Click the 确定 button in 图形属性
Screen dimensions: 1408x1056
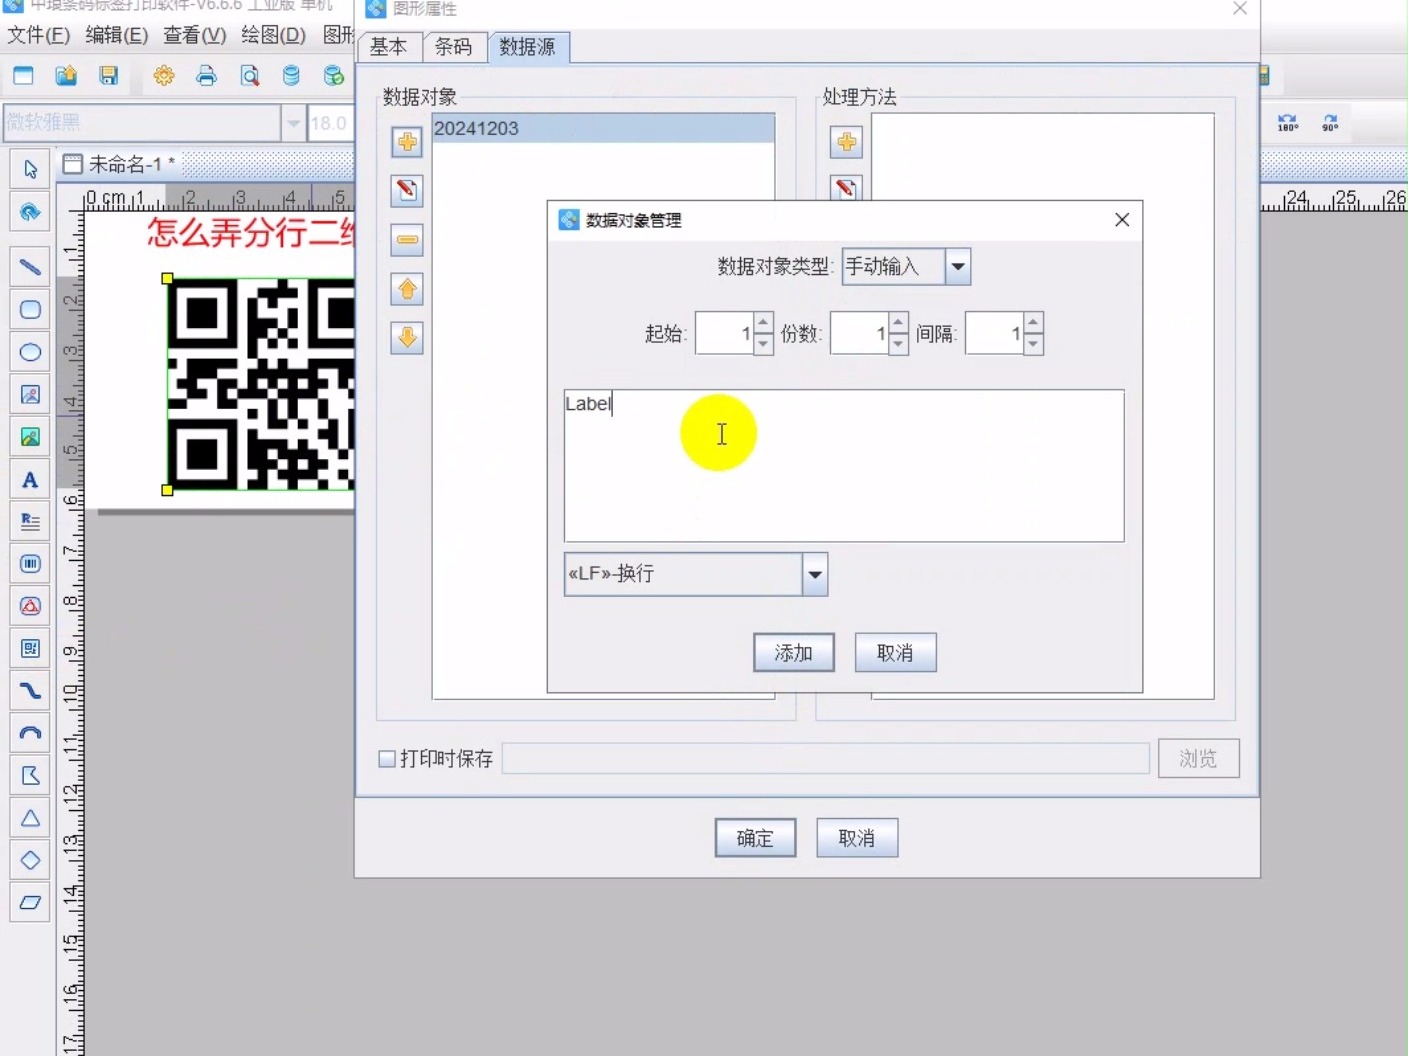pos(756,838)
